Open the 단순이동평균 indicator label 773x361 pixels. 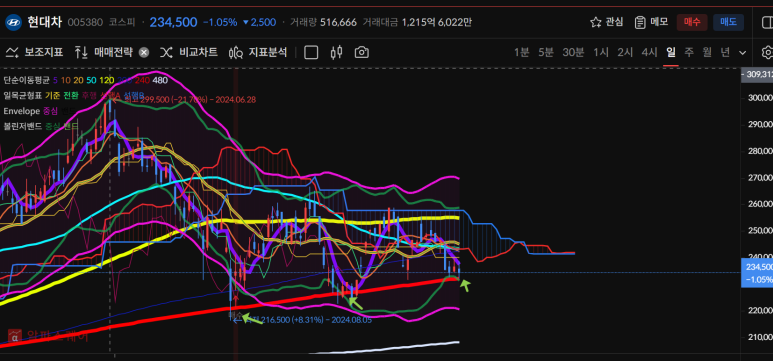26,80
